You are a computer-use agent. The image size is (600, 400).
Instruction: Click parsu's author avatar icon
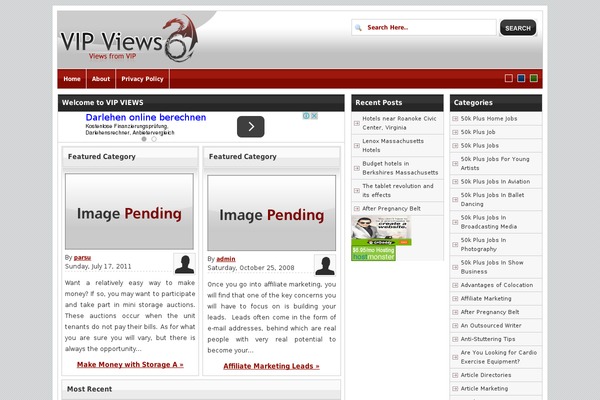click(x=184, y=264)
